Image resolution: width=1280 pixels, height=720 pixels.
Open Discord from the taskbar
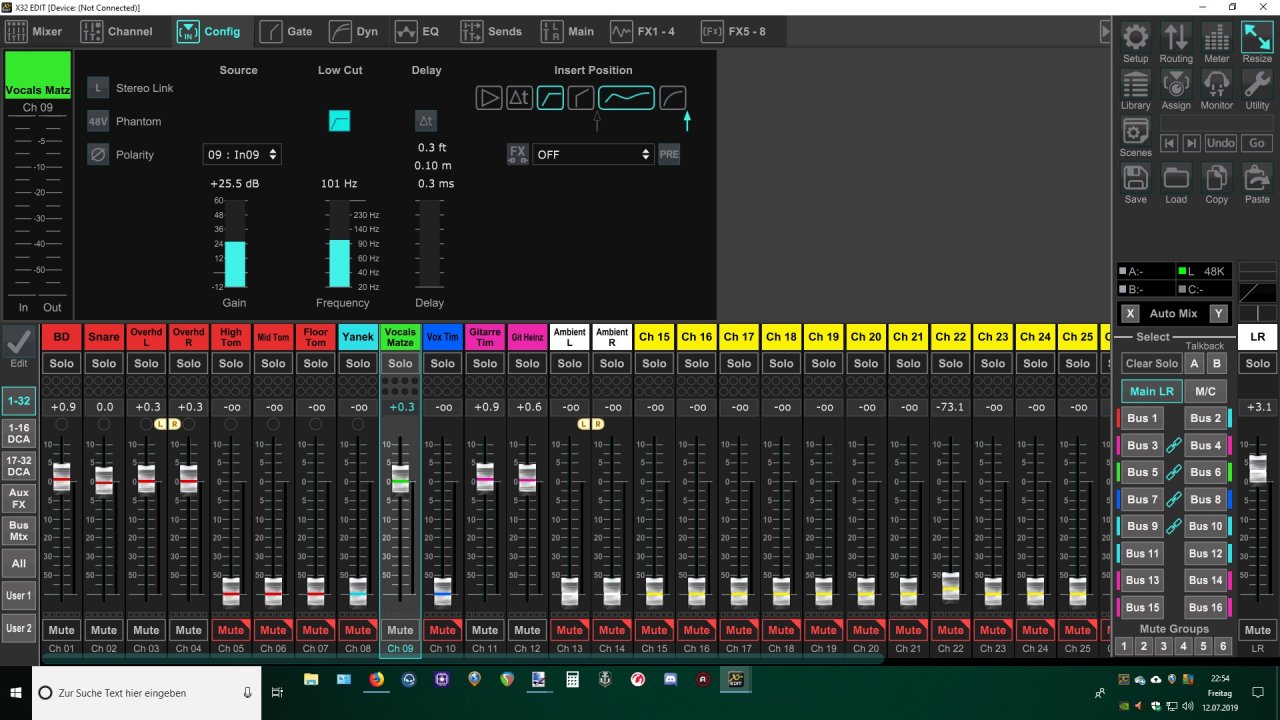pos(671,680)
